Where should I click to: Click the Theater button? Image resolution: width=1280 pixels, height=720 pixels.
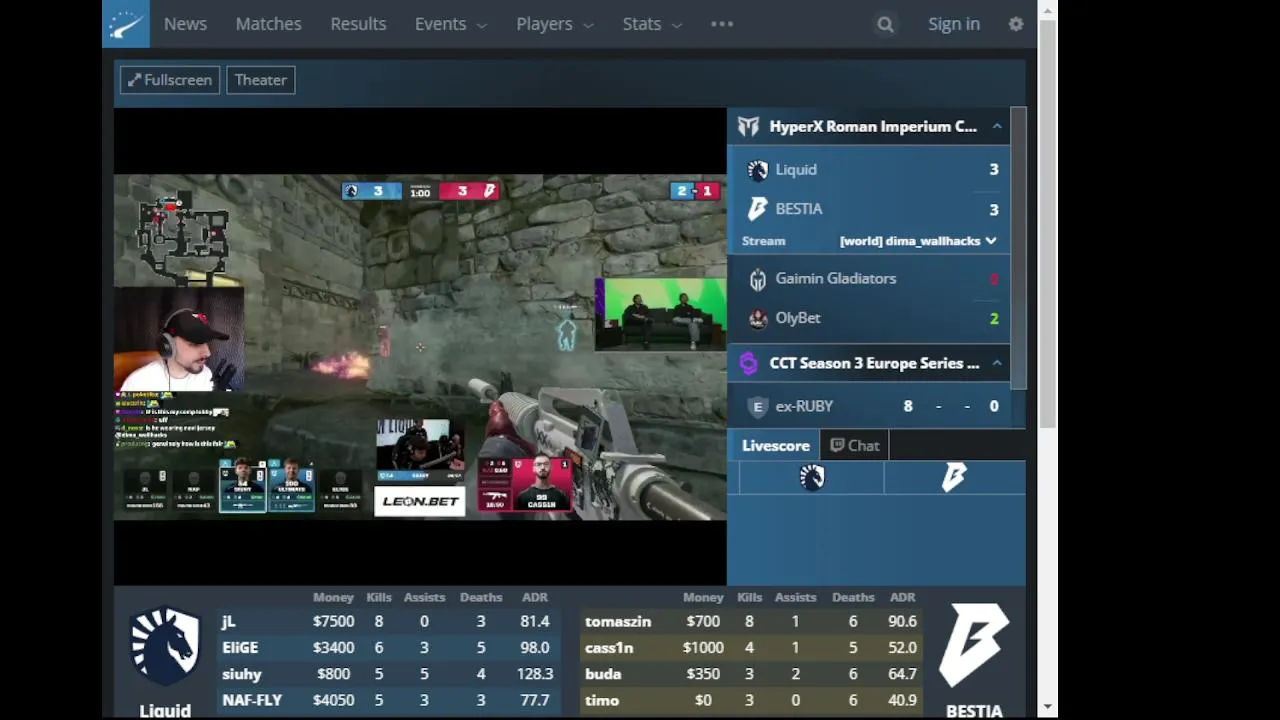click(261, 80)
